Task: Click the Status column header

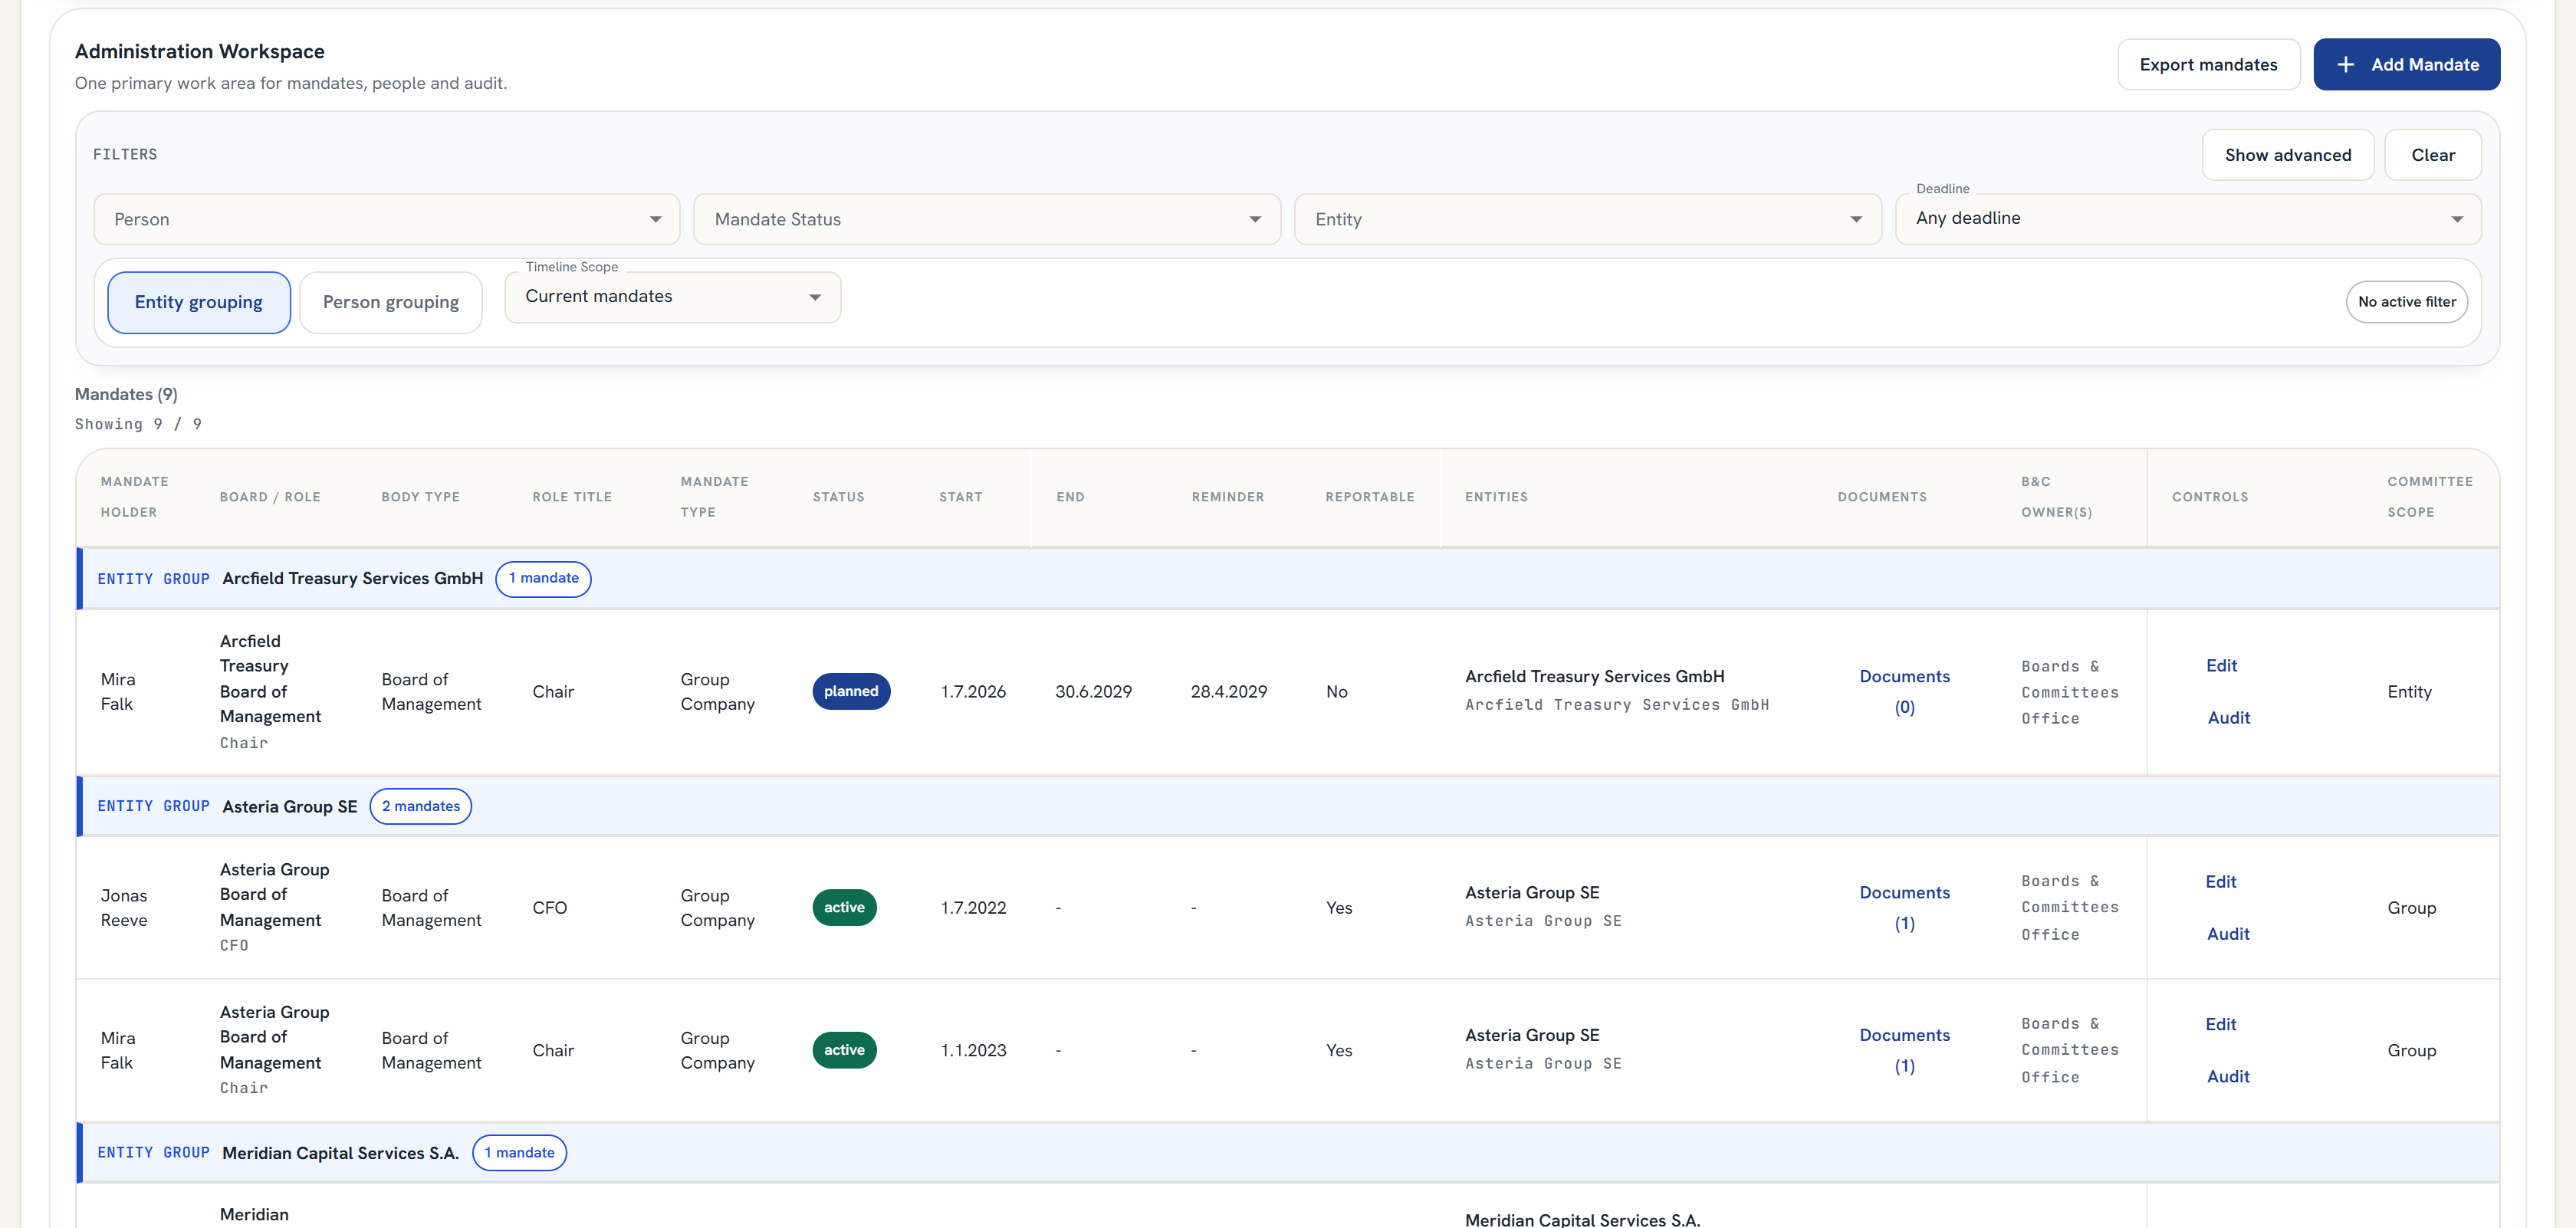Action: click(x=838, y=497)
